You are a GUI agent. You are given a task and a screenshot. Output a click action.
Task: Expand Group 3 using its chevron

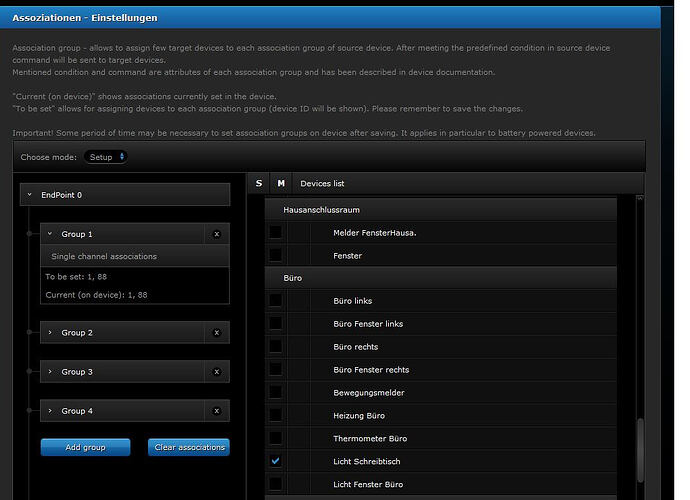(50, 371)
